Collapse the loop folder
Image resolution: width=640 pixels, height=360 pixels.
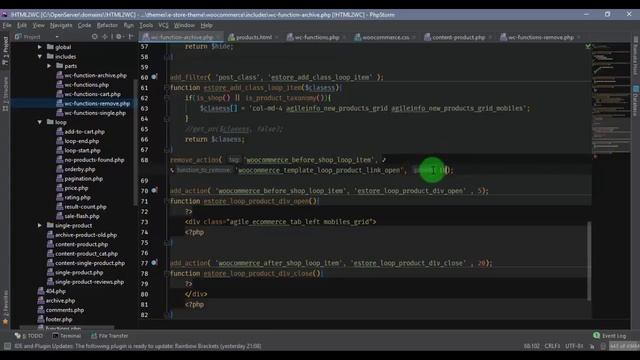(40, 122)
